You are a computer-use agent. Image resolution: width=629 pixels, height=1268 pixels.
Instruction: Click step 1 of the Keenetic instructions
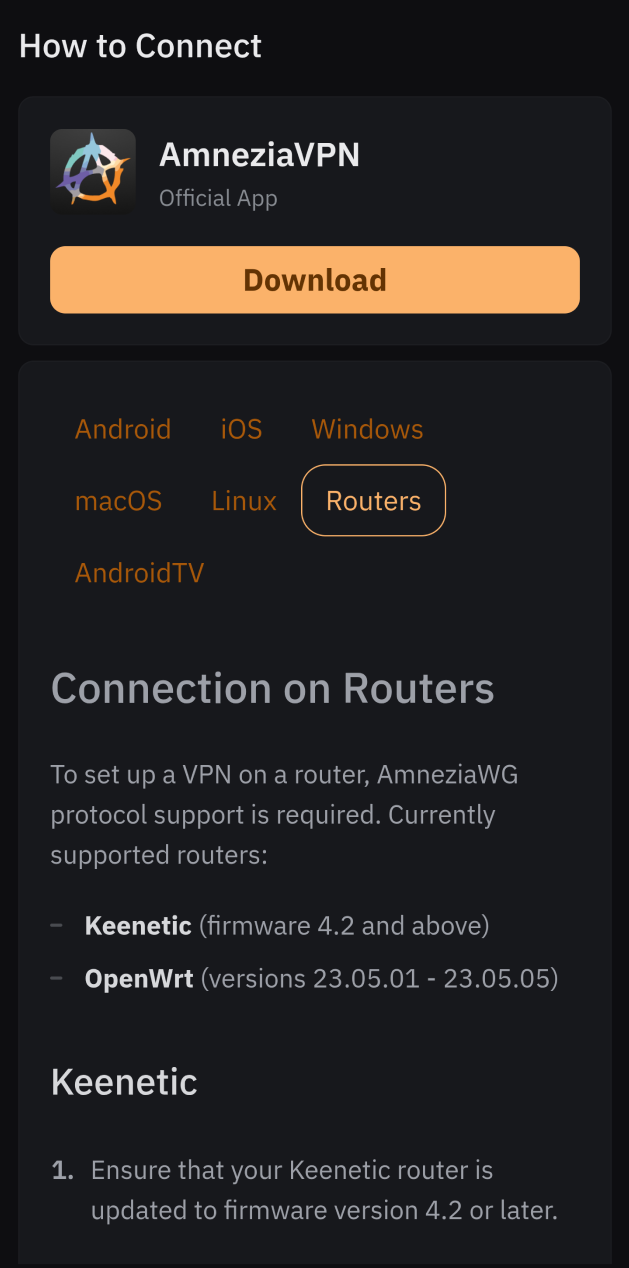click(323, 1190)
